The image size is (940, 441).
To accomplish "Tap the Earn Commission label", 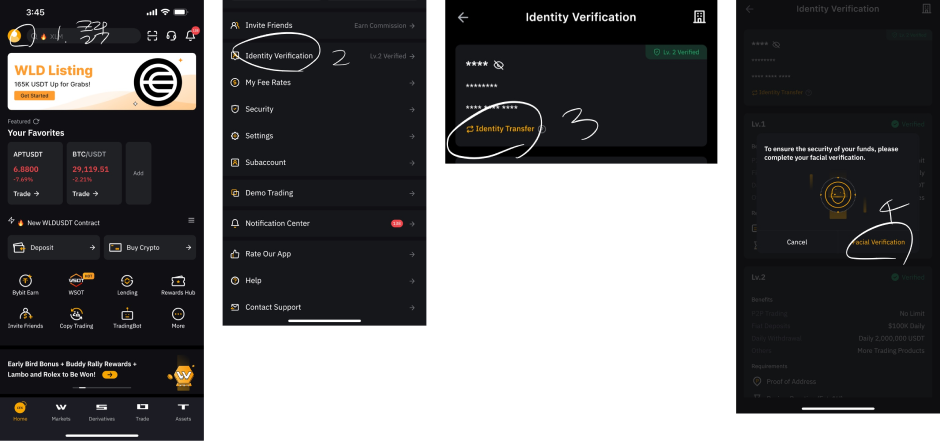I will pos(381,26).
